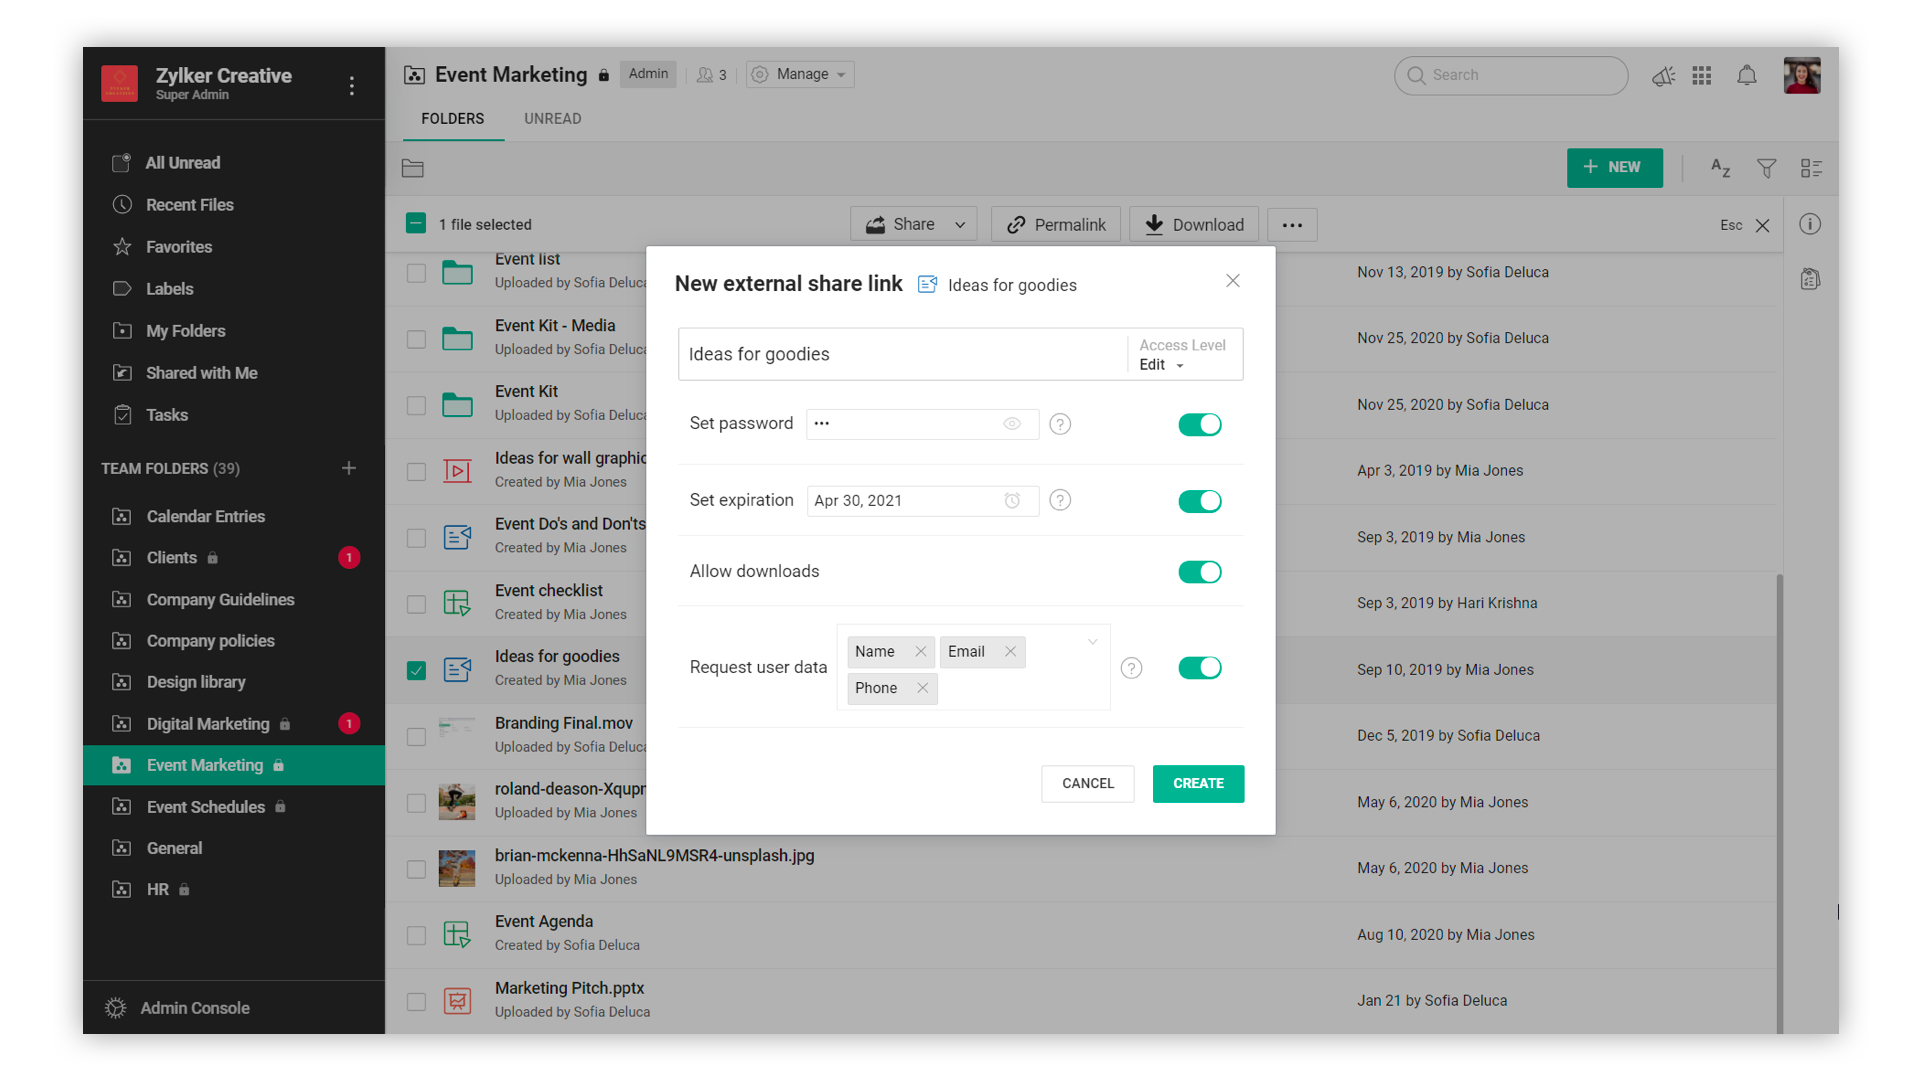Switch to the UNREAD tab
This screenshot has width=1920, height=1080.
point(552,119)
